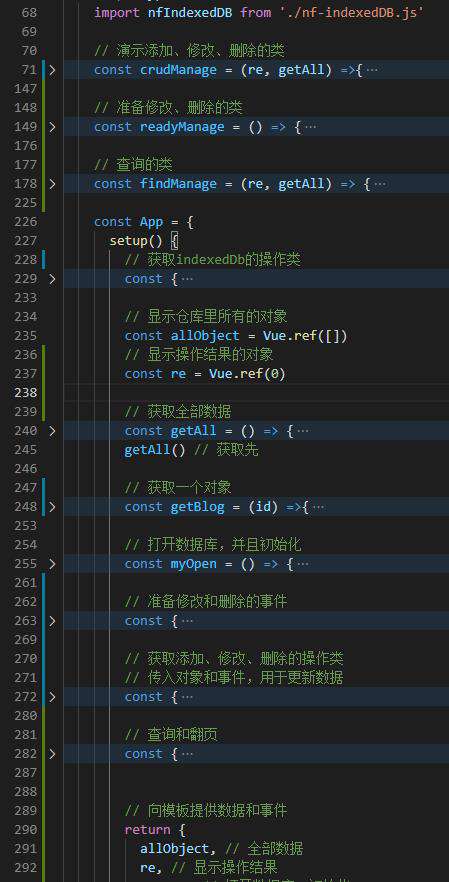This screenshot has width=449, height=882.
Task: Click the comment 打开数据库,并且初始化
Action: (213, 544)
